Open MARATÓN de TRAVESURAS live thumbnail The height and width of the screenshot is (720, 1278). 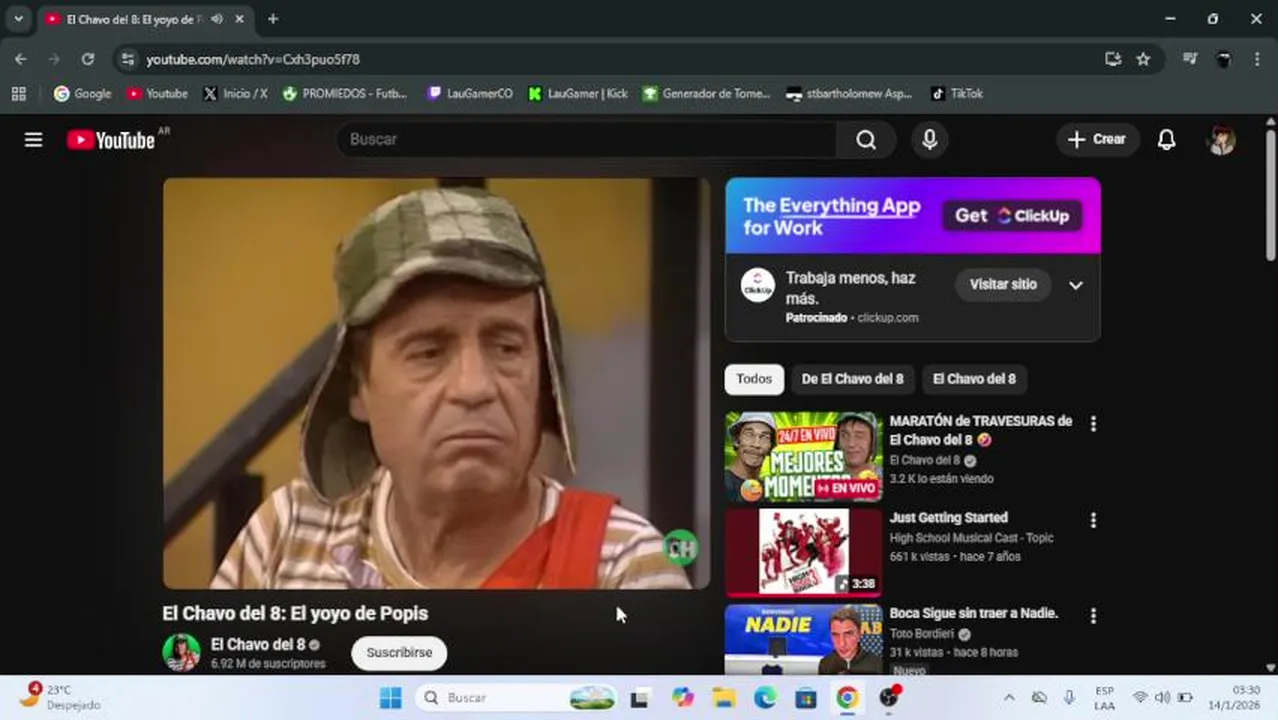pyautogui.click(x=804, y=457)
